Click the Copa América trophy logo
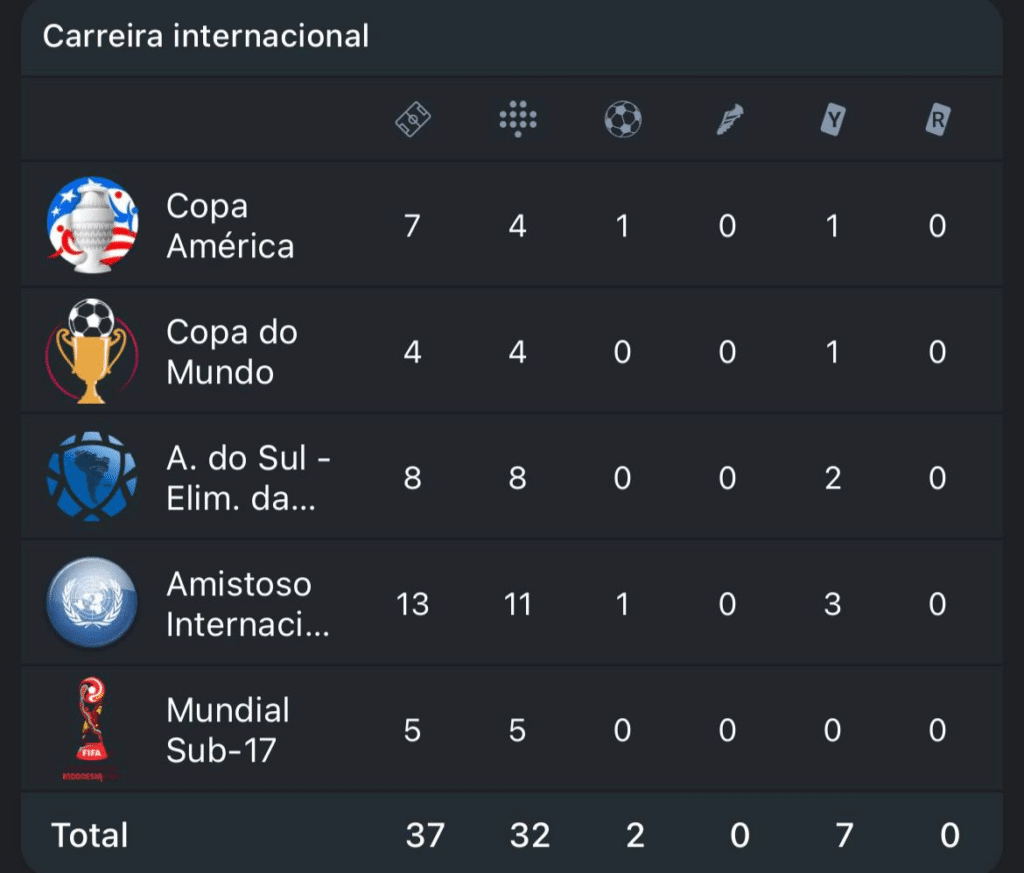 (92, 225)
